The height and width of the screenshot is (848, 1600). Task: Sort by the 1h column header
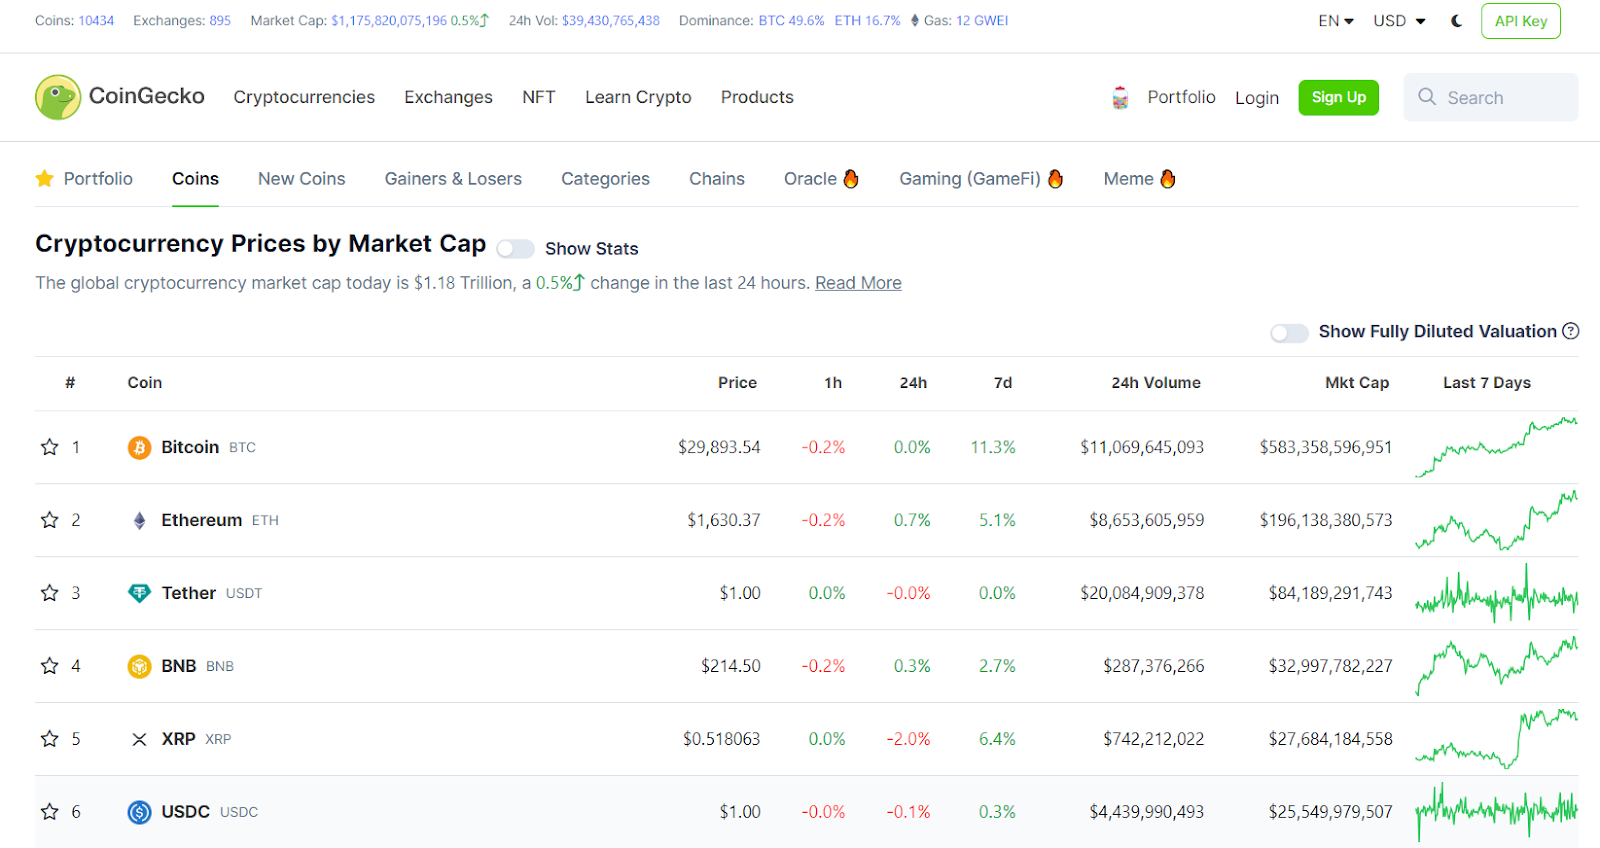tap(833, 383)
